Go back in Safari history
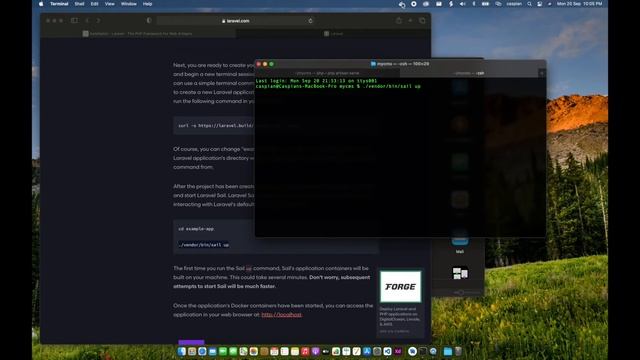The image size is (640, 360). click(87, 20)
